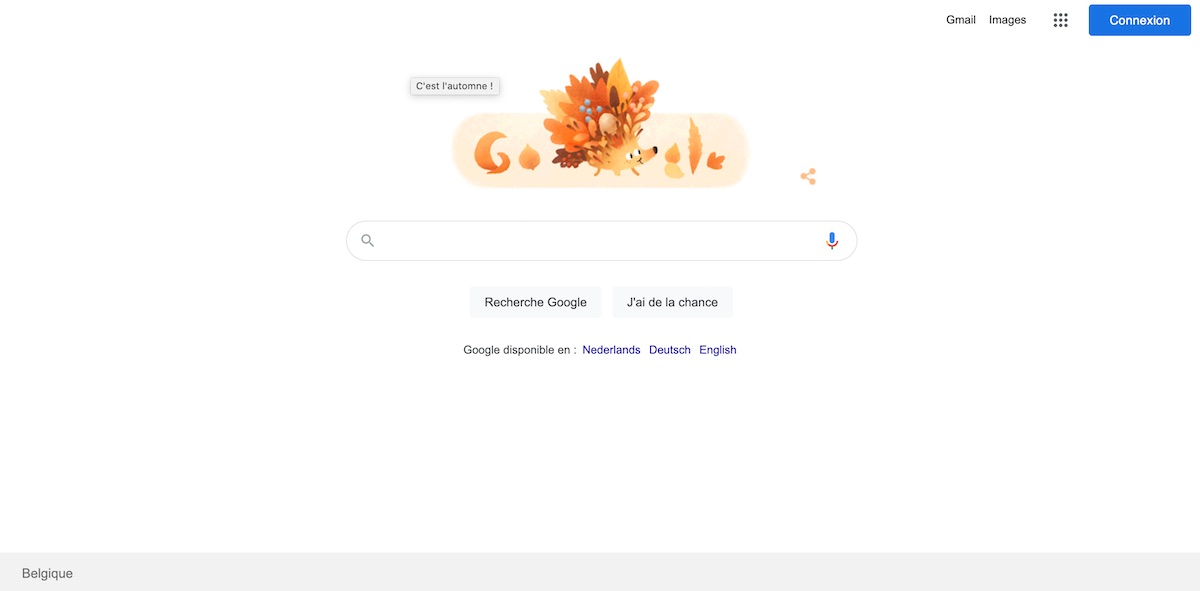1200x591 pixels.
Task: Click the magnifying glass search icon
Action: 368,241
